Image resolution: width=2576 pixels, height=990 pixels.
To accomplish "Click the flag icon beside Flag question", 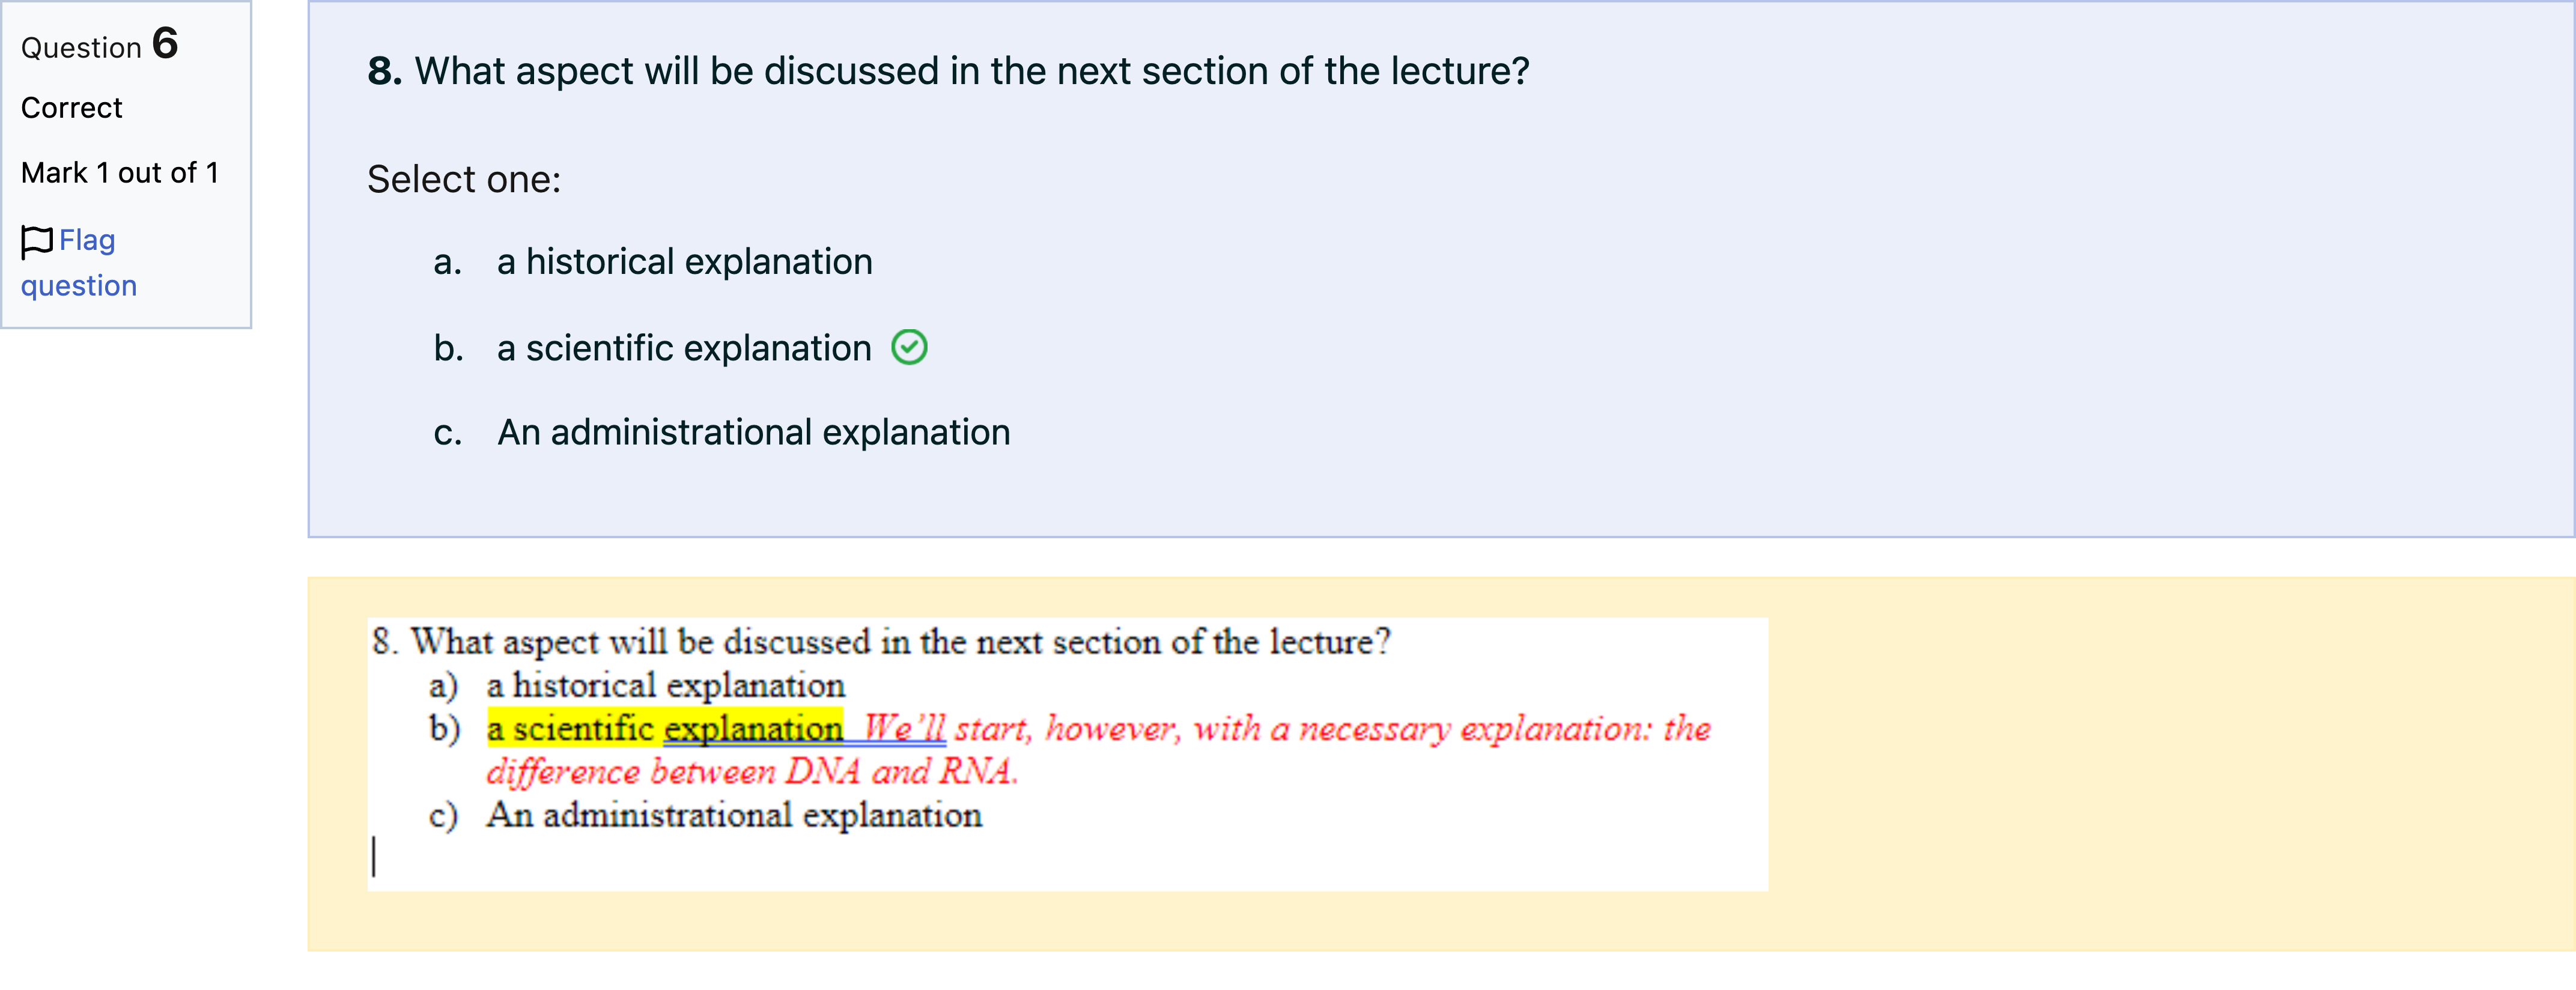I will (37, 241).
